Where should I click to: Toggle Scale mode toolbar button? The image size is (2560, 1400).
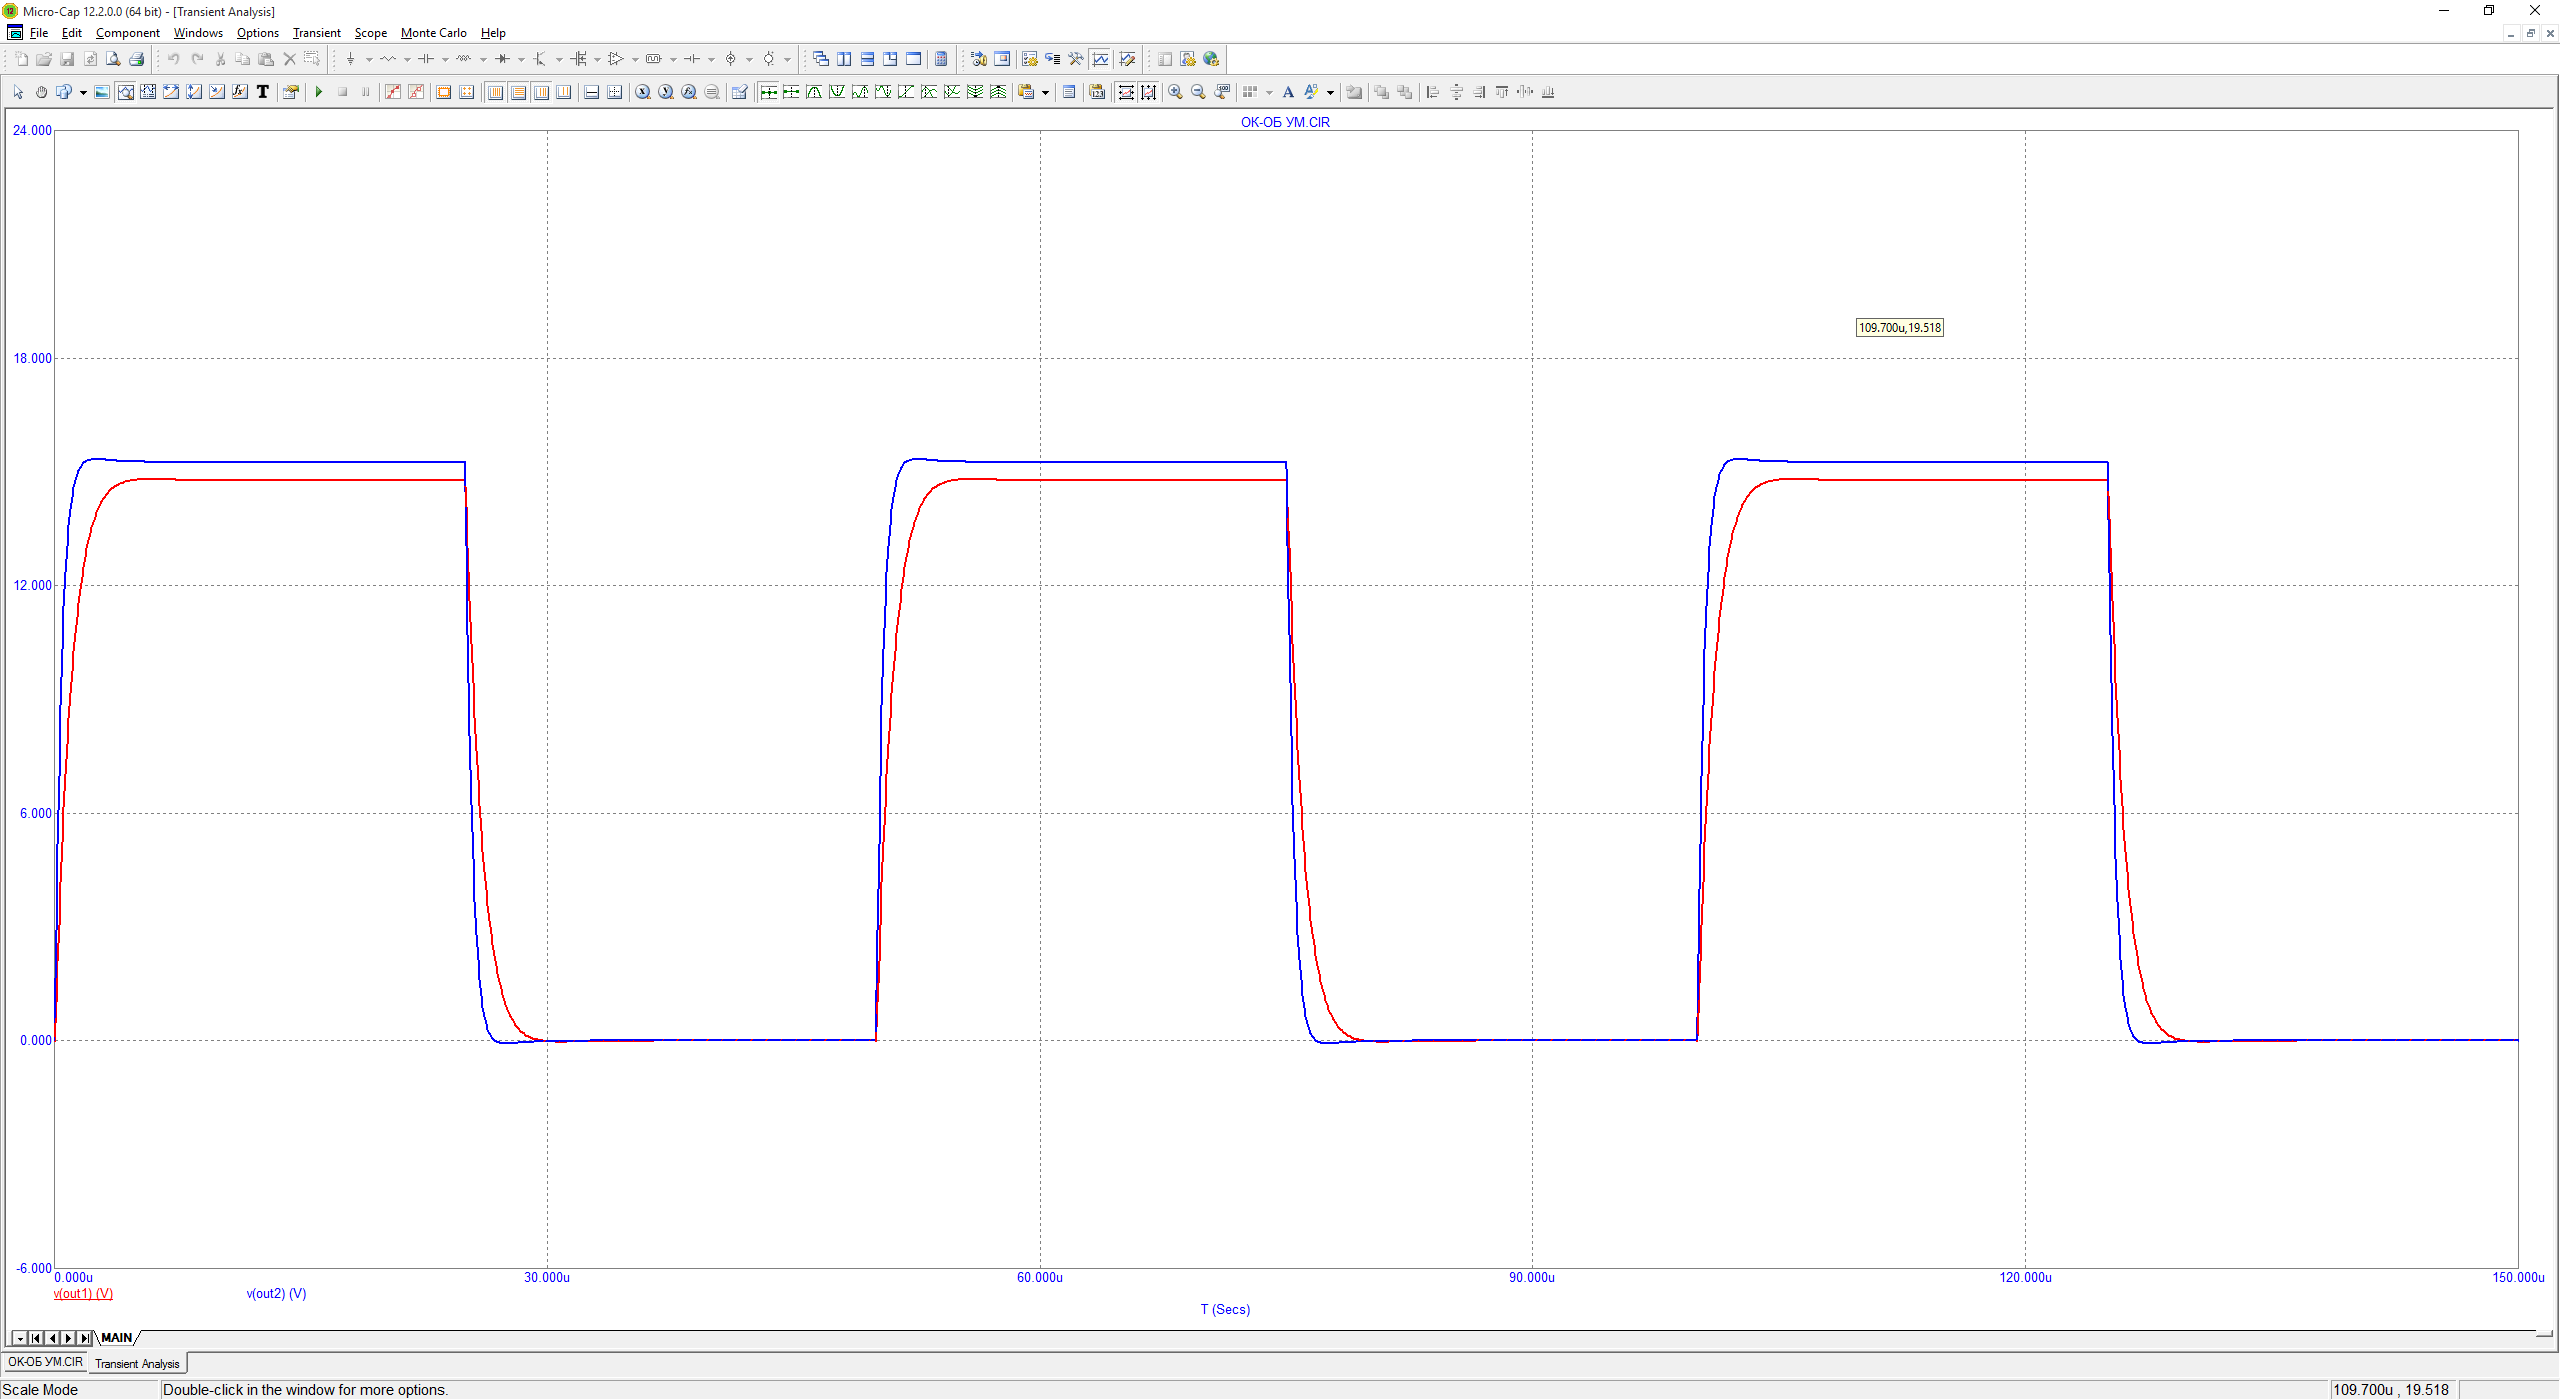point(126,92)
